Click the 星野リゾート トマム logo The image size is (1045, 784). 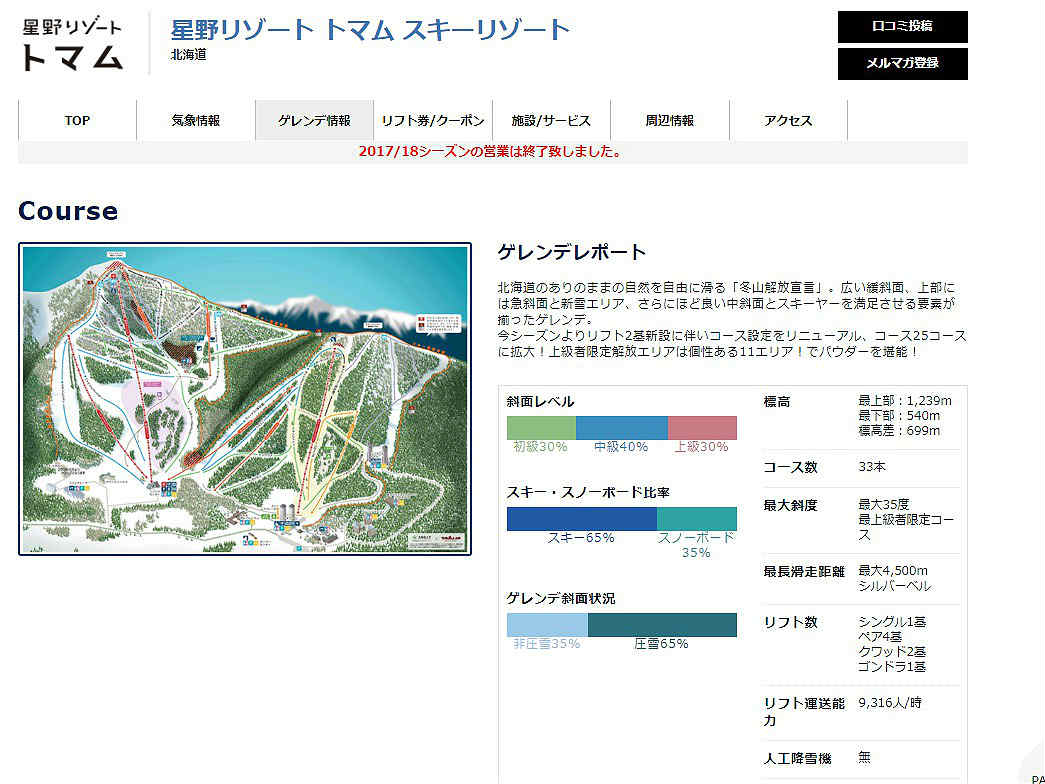73,45
